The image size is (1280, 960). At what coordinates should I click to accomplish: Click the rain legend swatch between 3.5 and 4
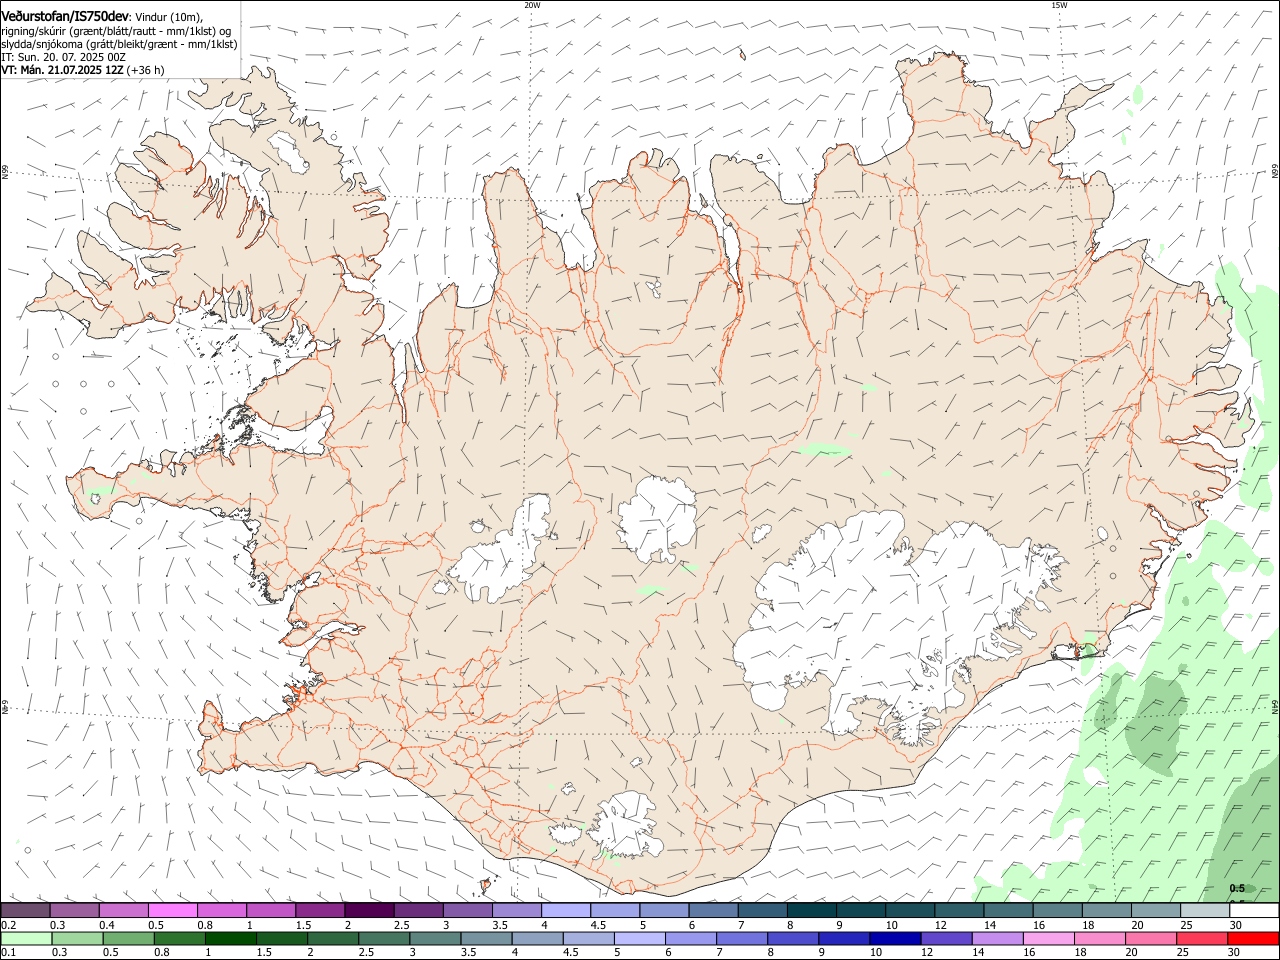tap(487, 939)
